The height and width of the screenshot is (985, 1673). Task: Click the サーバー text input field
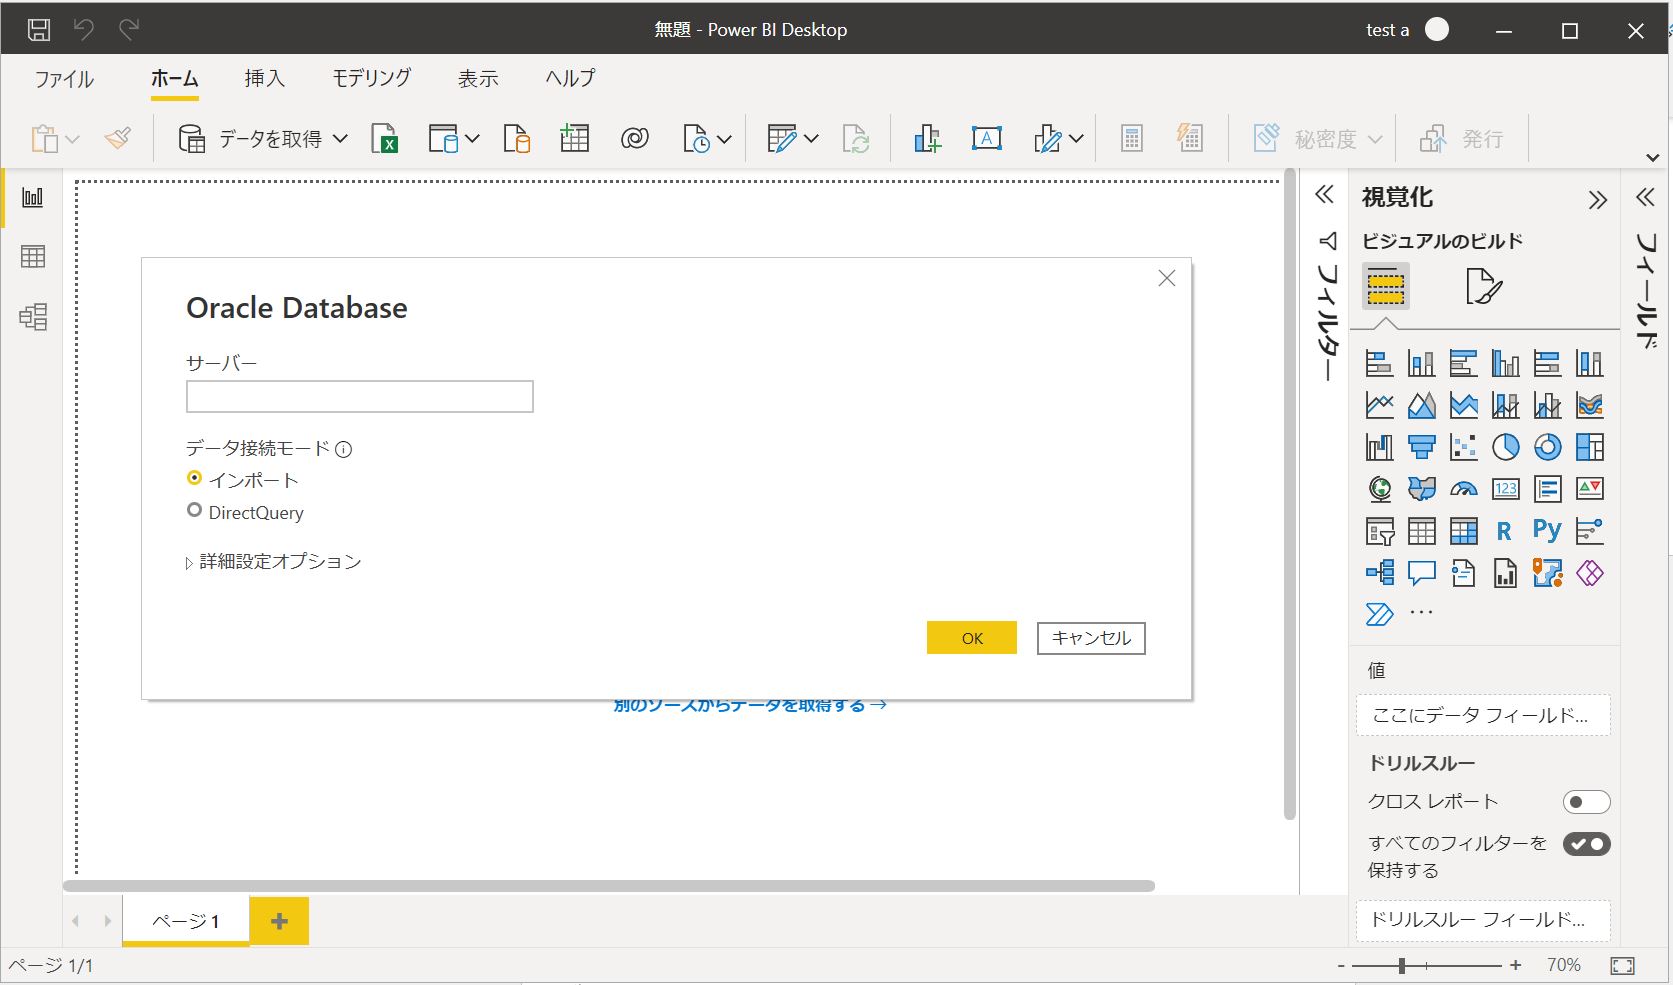pyautogui.click(x=359, y=397)
